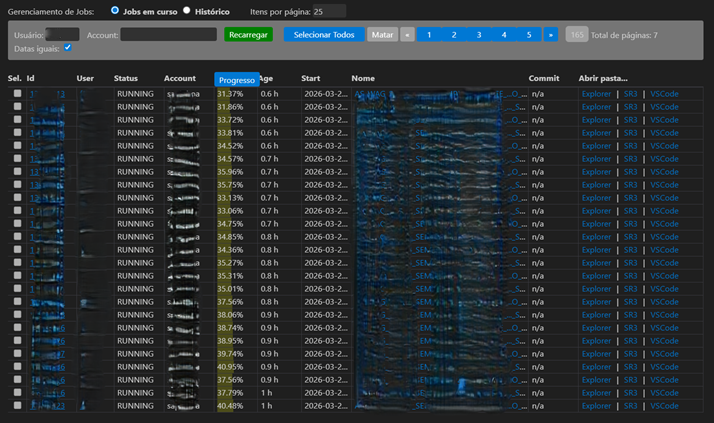The width and height of the screenshot is (714, 423).
Task: Focus the Usuário input field
Action: (x=62, y=35)
